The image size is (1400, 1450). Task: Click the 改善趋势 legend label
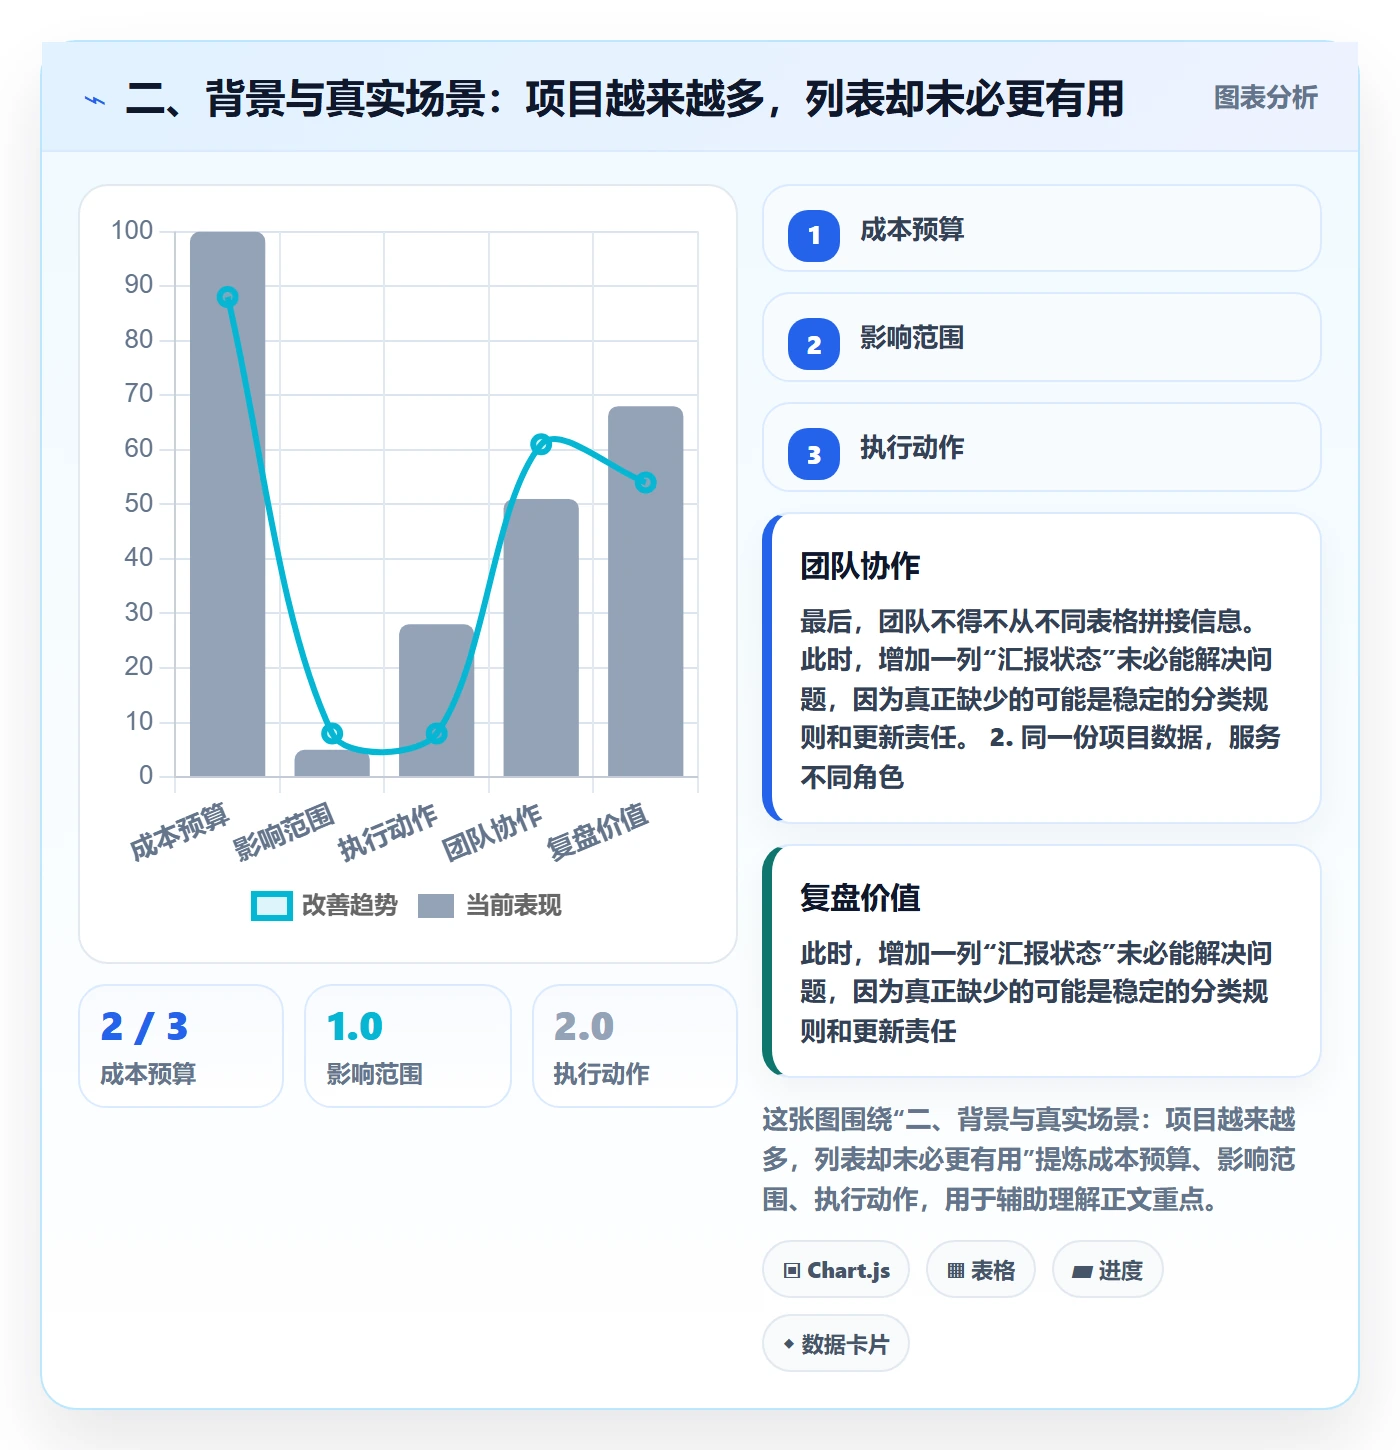[350, 905]
